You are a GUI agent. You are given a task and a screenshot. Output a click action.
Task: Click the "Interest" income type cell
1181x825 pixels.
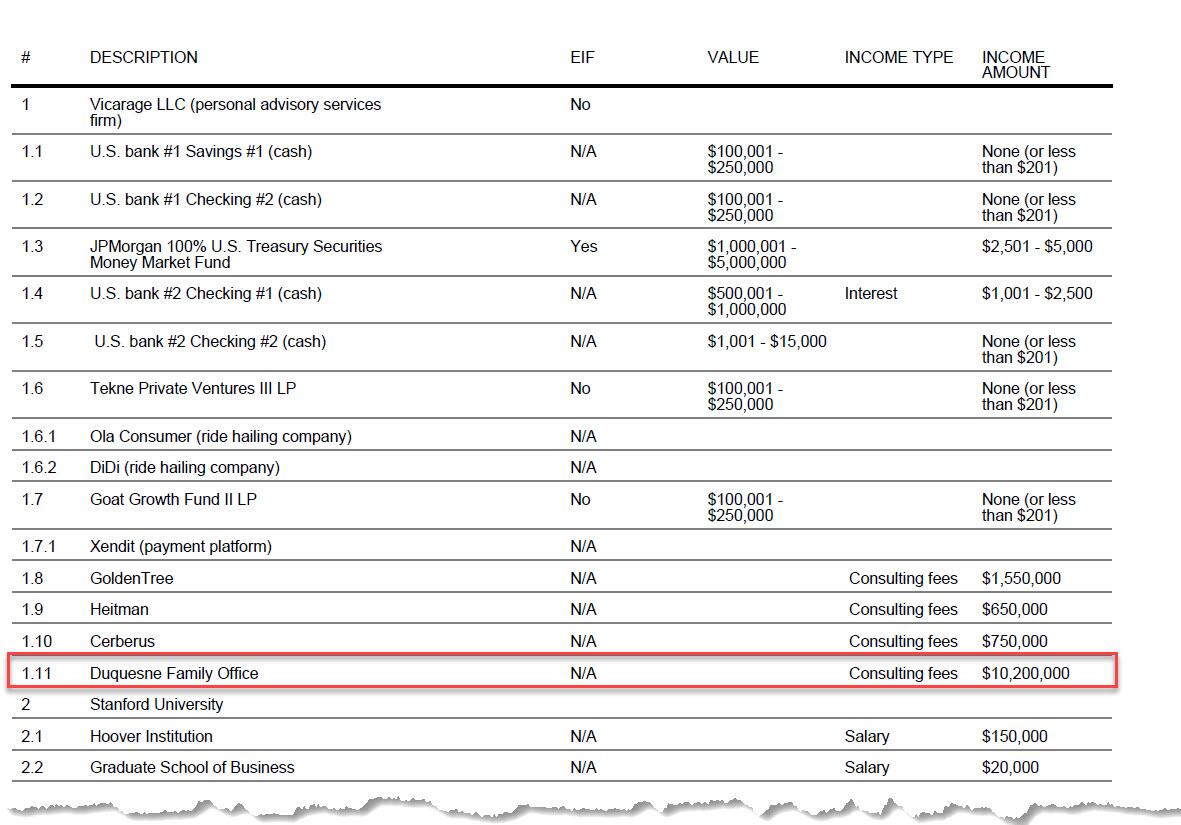click(871, 294)
